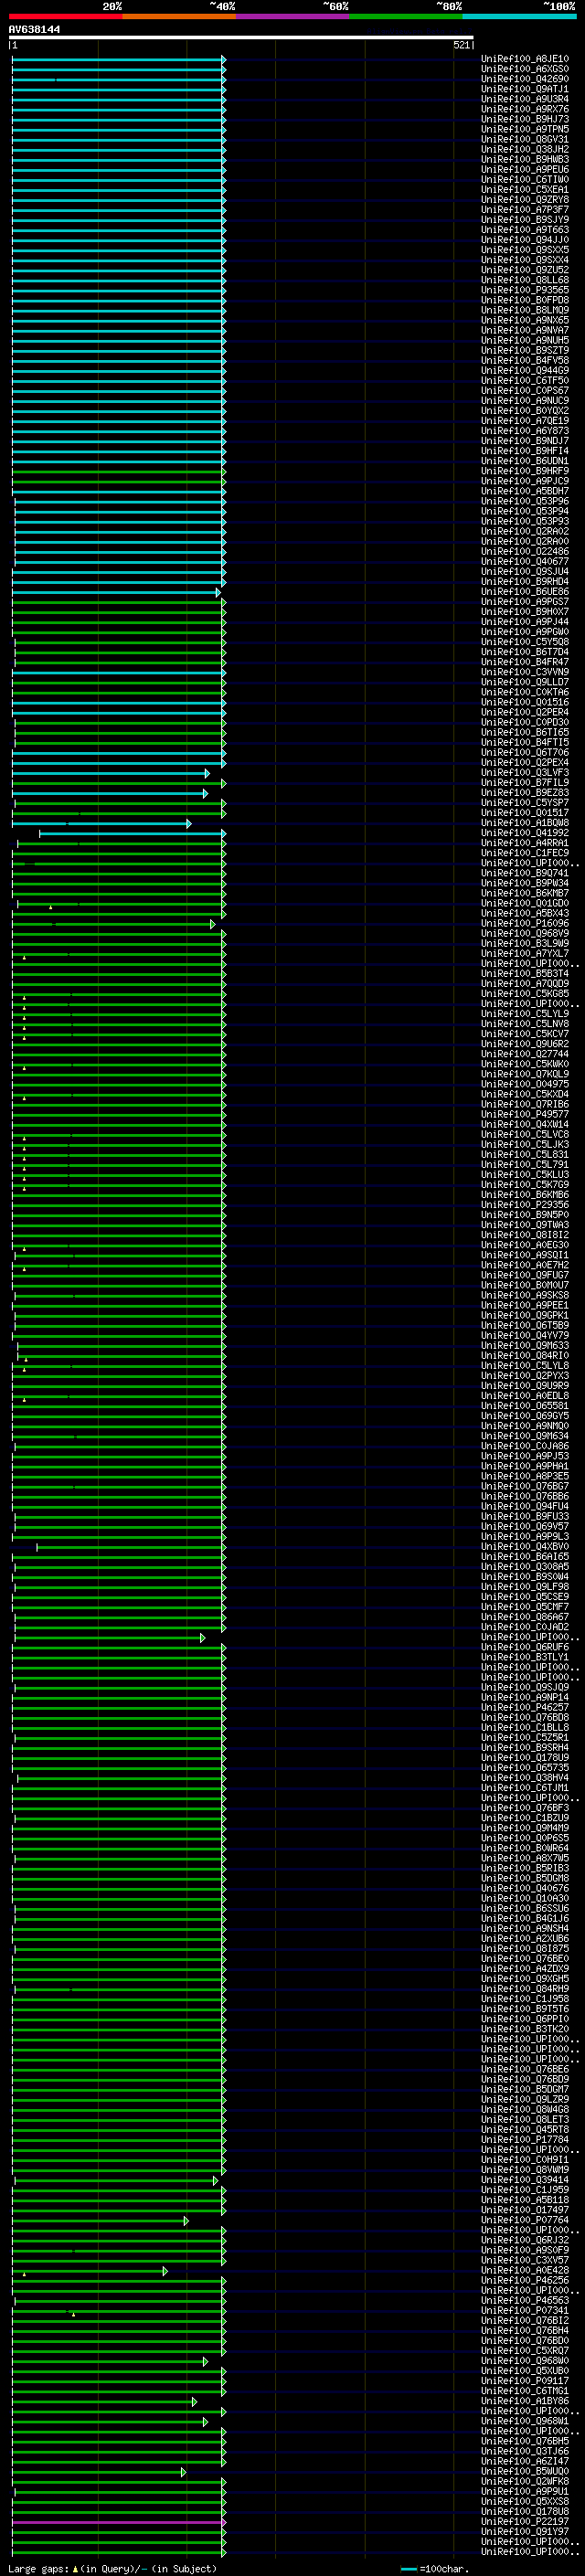Image resolution: width=585 pixels, height=2576 pixels.
Task: Select the UniRef100_Q9M633 label
Action: (524, 1346)
